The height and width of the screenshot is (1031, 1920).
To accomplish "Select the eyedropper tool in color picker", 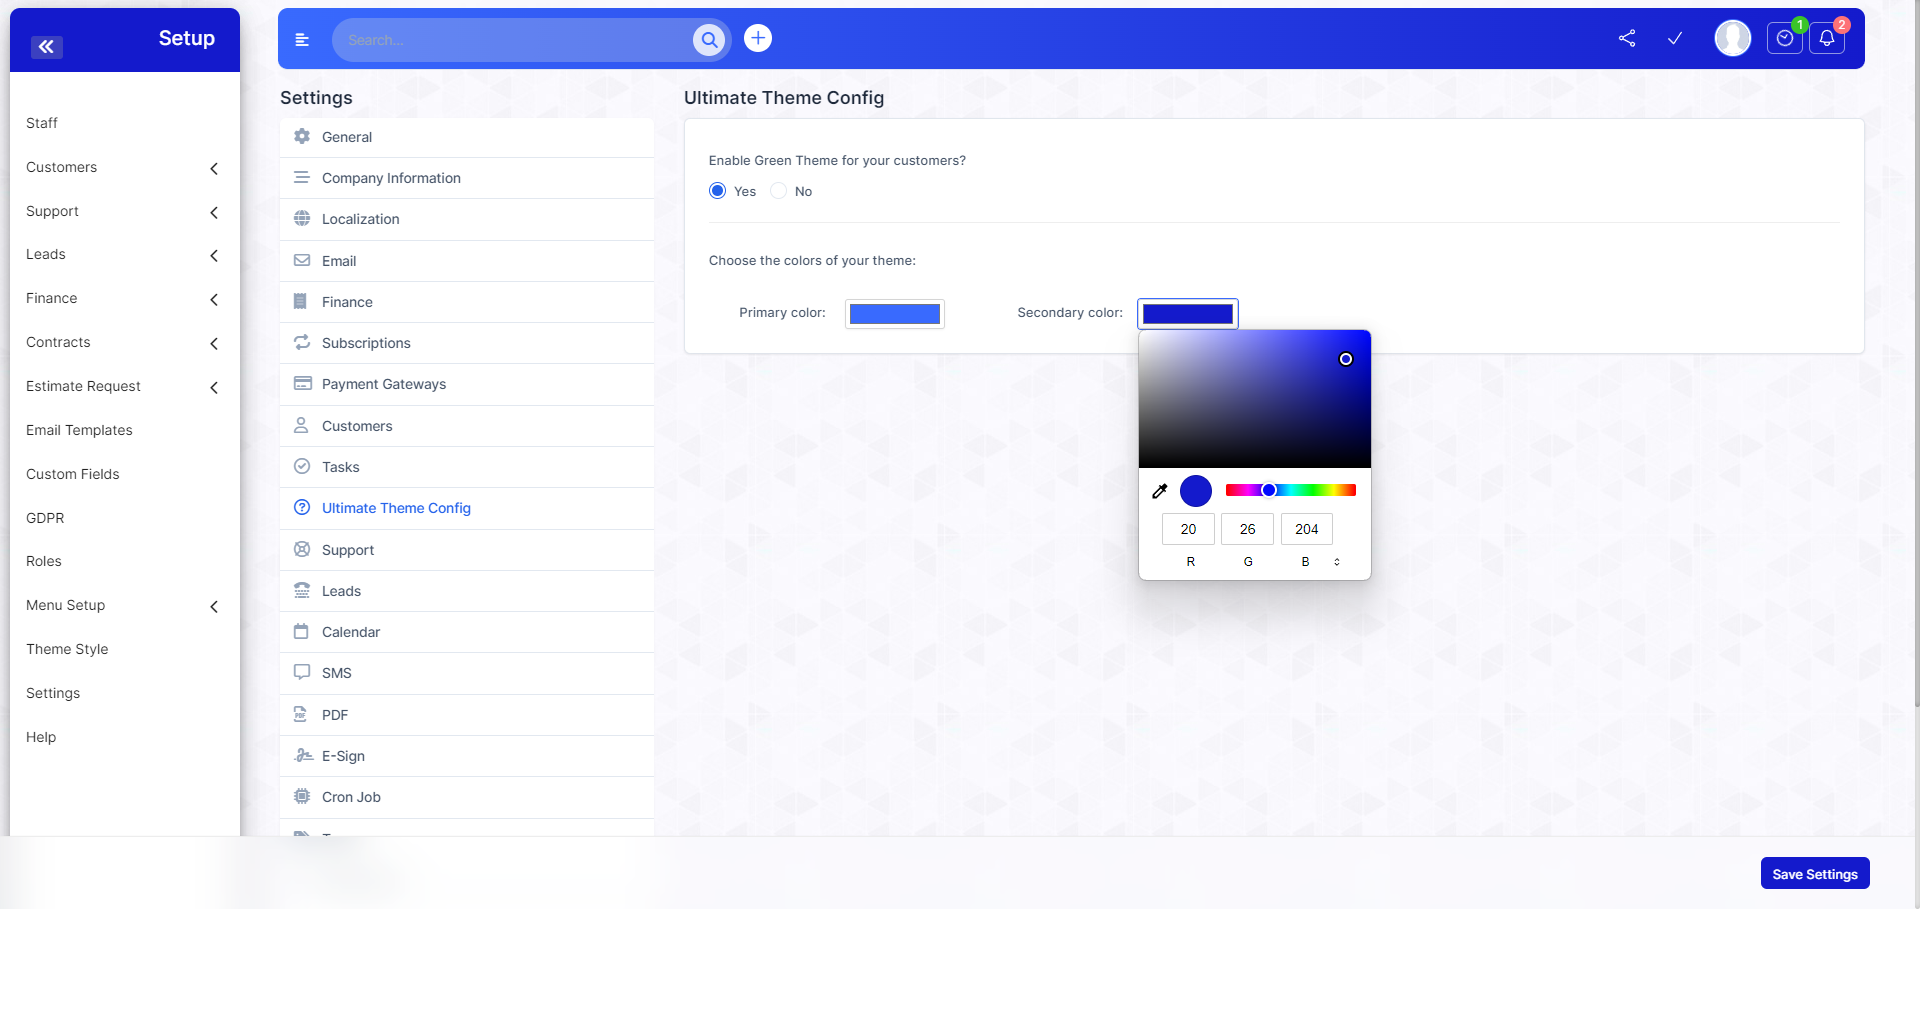I will coord(1160,490).
